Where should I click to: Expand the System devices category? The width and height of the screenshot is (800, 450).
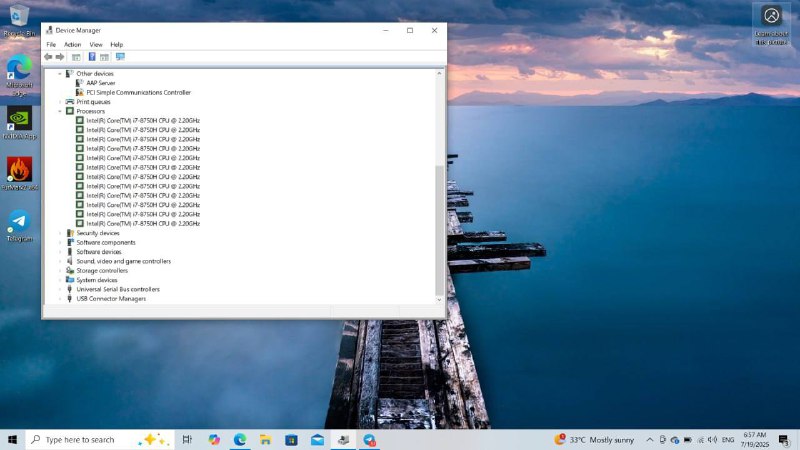tap(60, 280)
